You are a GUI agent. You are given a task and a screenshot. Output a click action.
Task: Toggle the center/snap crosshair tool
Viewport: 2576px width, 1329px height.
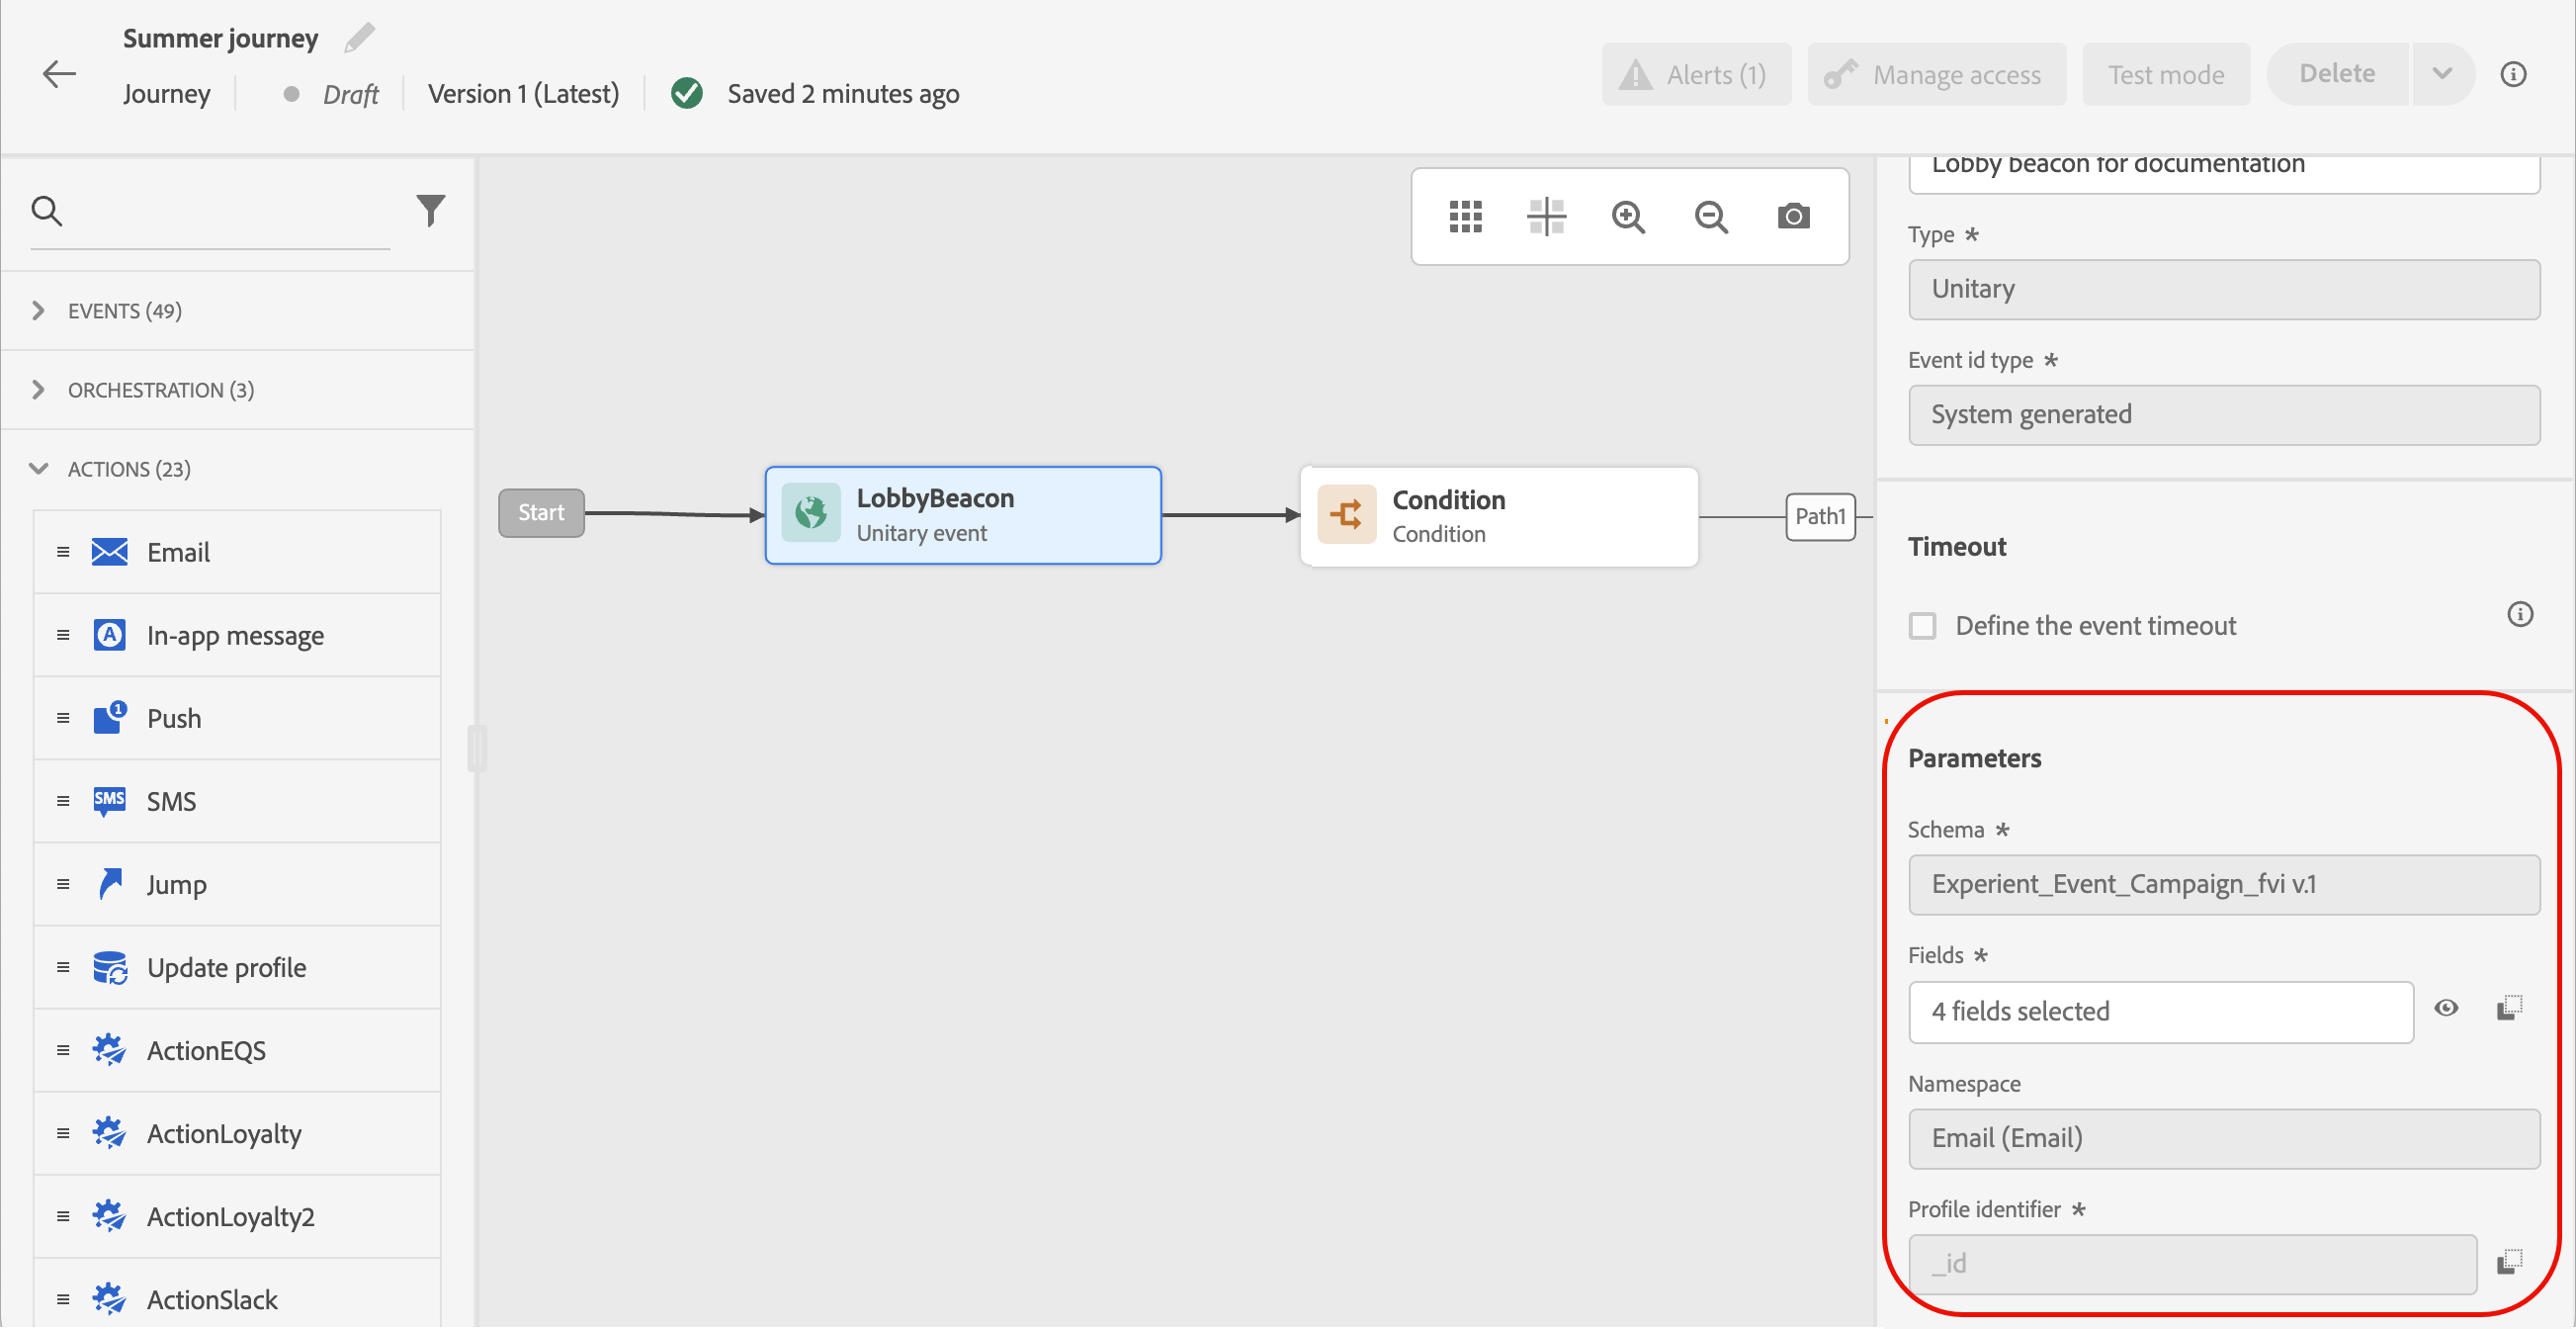point(1546,216)
